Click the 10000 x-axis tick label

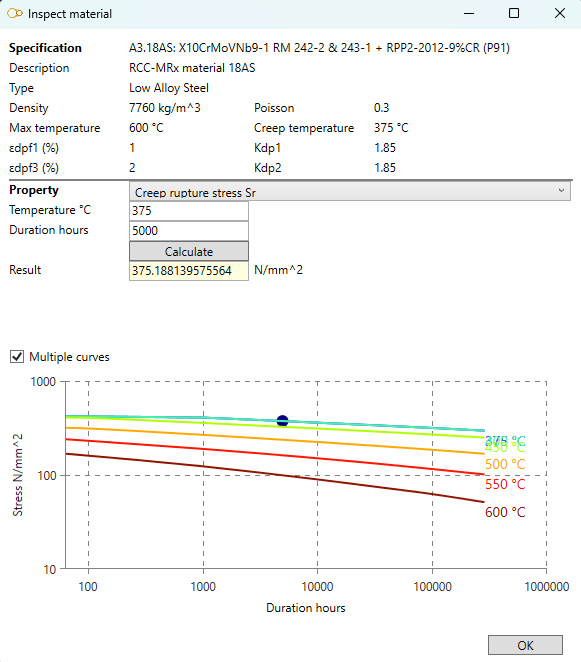tap(317, 587)
